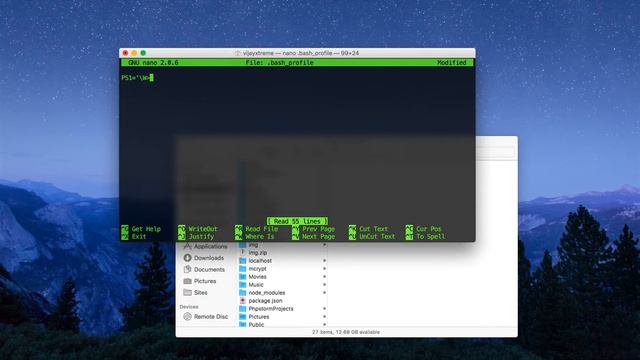The image size is (640, 360).
Task: Click the Next Page shortcut in nano
Action: point(313,237)
